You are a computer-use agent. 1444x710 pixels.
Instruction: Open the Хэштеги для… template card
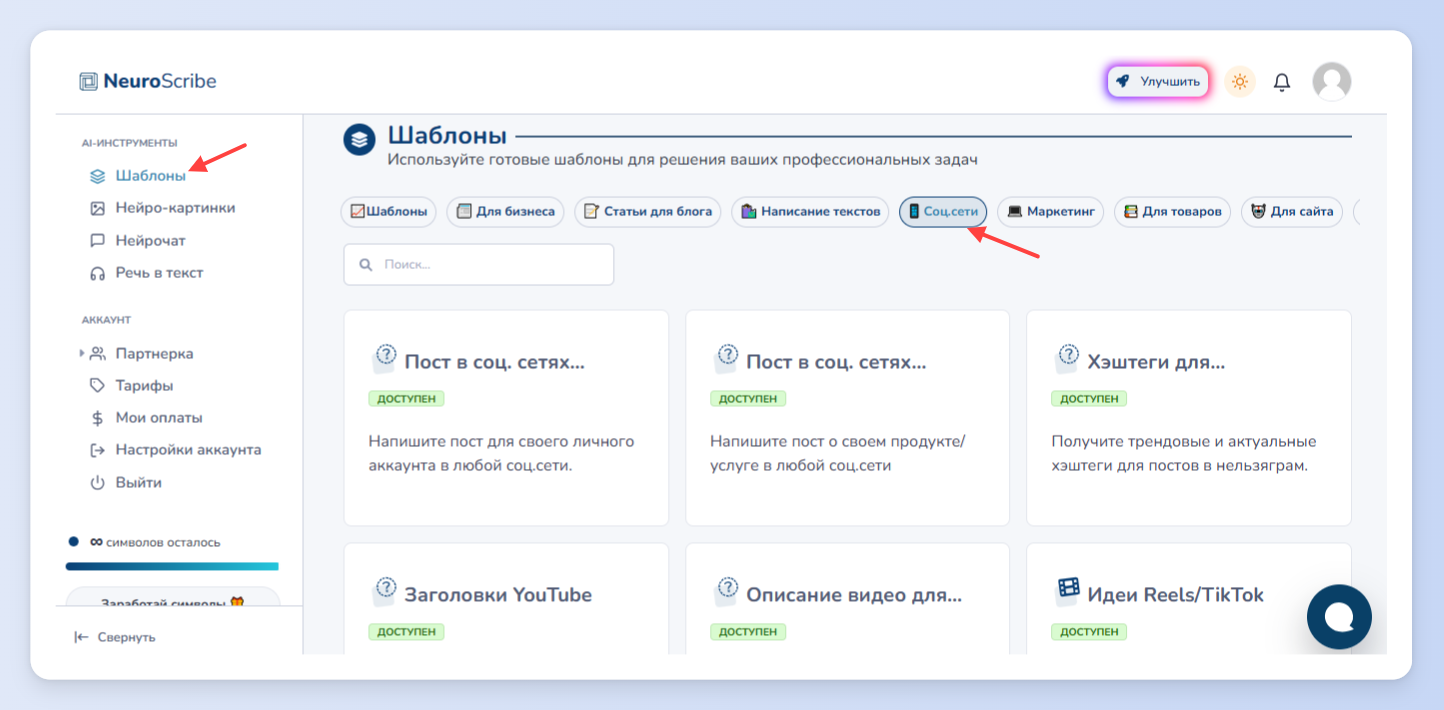1189,418
